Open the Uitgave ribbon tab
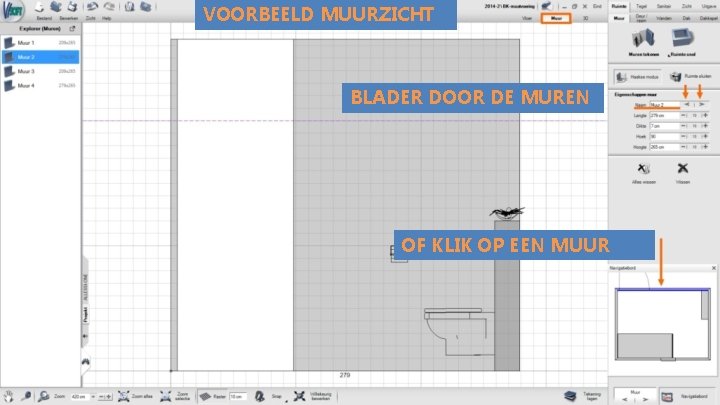The image size is (720, 405). pos(709,6)
